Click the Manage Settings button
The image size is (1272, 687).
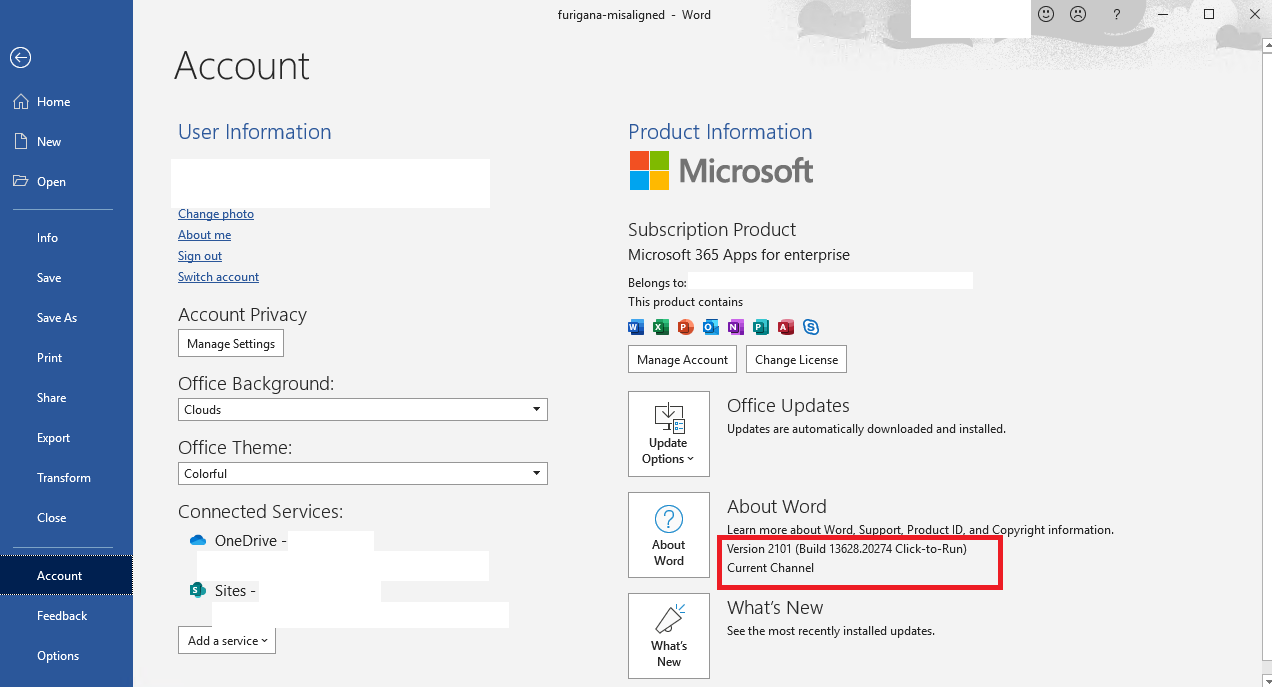[231, 343]
